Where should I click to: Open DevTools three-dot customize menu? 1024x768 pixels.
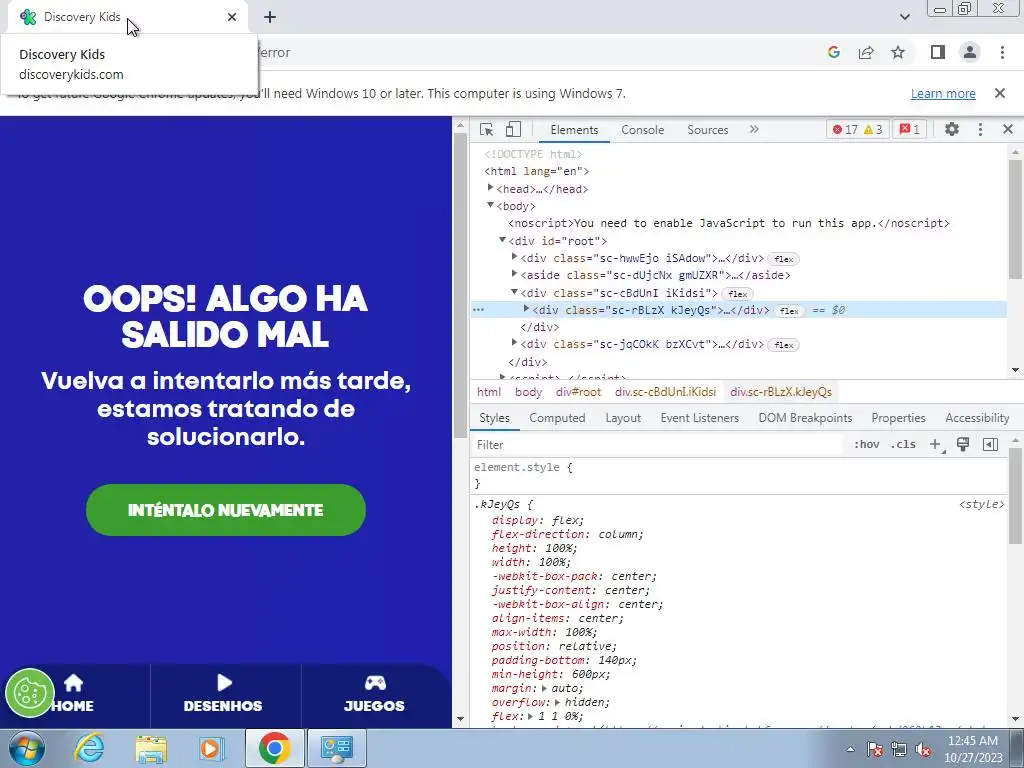coord(980,129)
